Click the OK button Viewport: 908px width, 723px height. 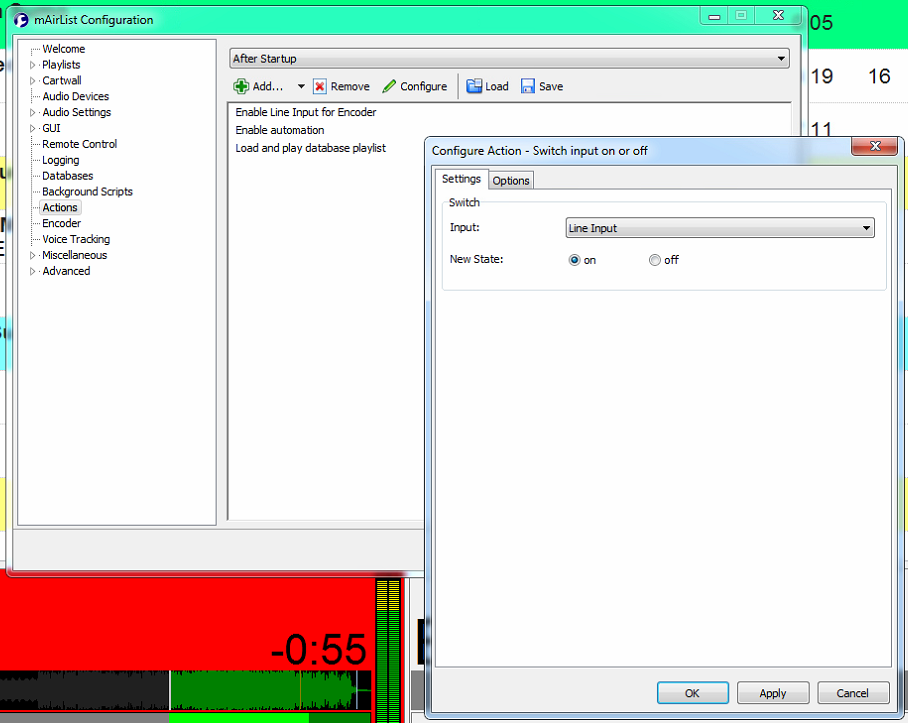[693, 693]
